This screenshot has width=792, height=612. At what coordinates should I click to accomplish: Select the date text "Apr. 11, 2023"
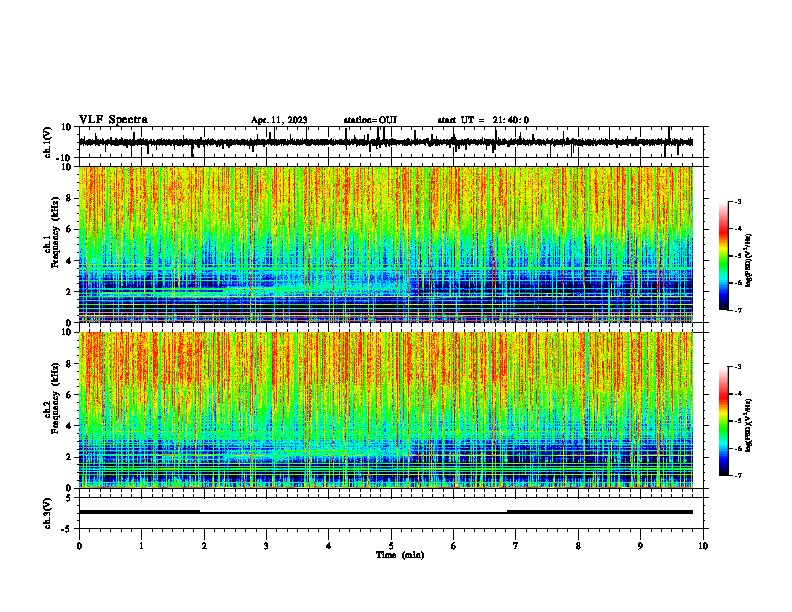(x=279, y=120)
